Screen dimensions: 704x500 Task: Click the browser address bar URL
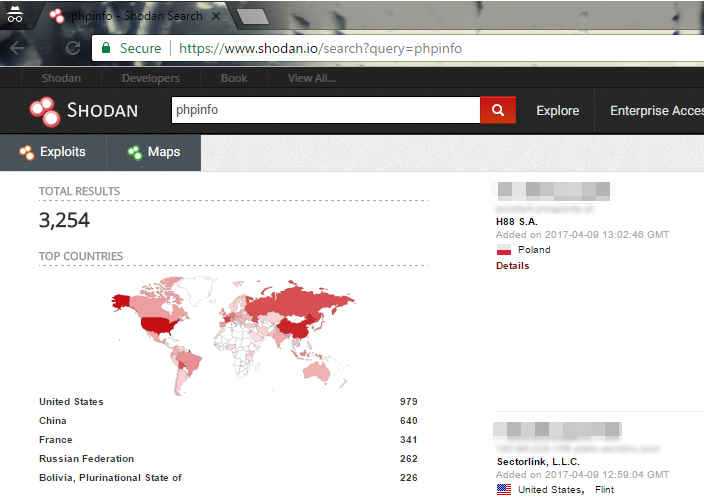point(320,48)
